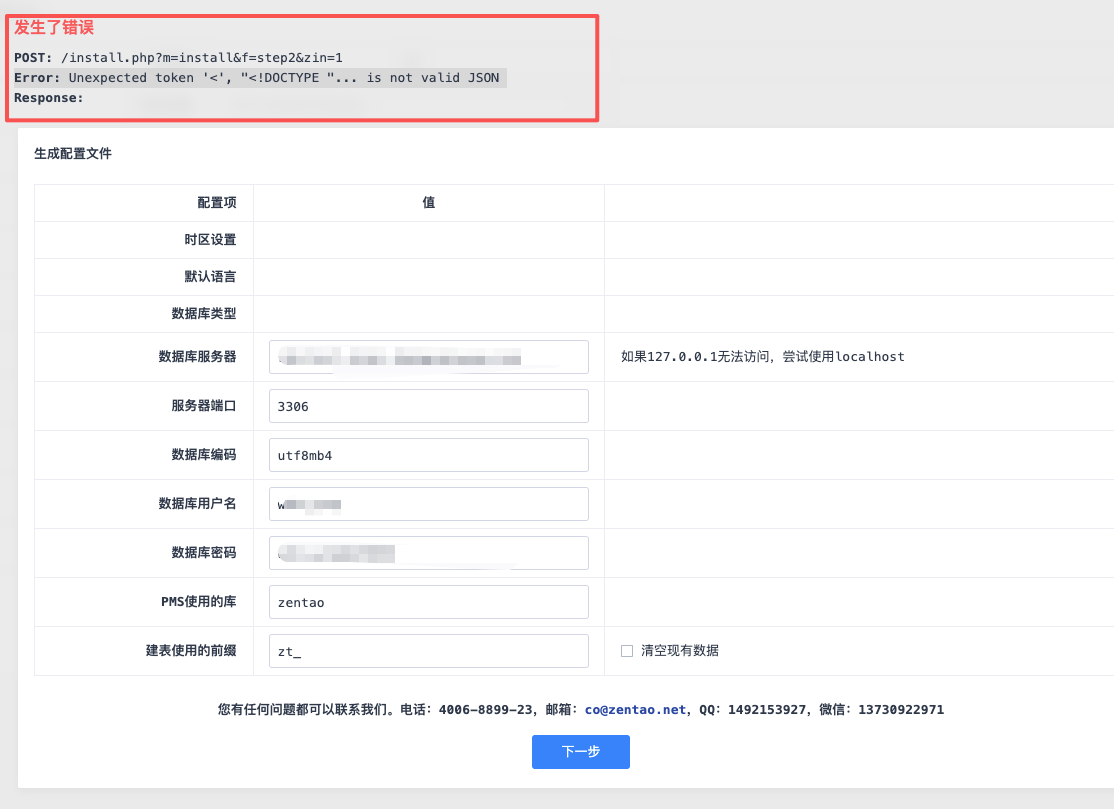
Task: Open the co@zentao.net email link
Action: pyautogui.click(x=635, y=710)
